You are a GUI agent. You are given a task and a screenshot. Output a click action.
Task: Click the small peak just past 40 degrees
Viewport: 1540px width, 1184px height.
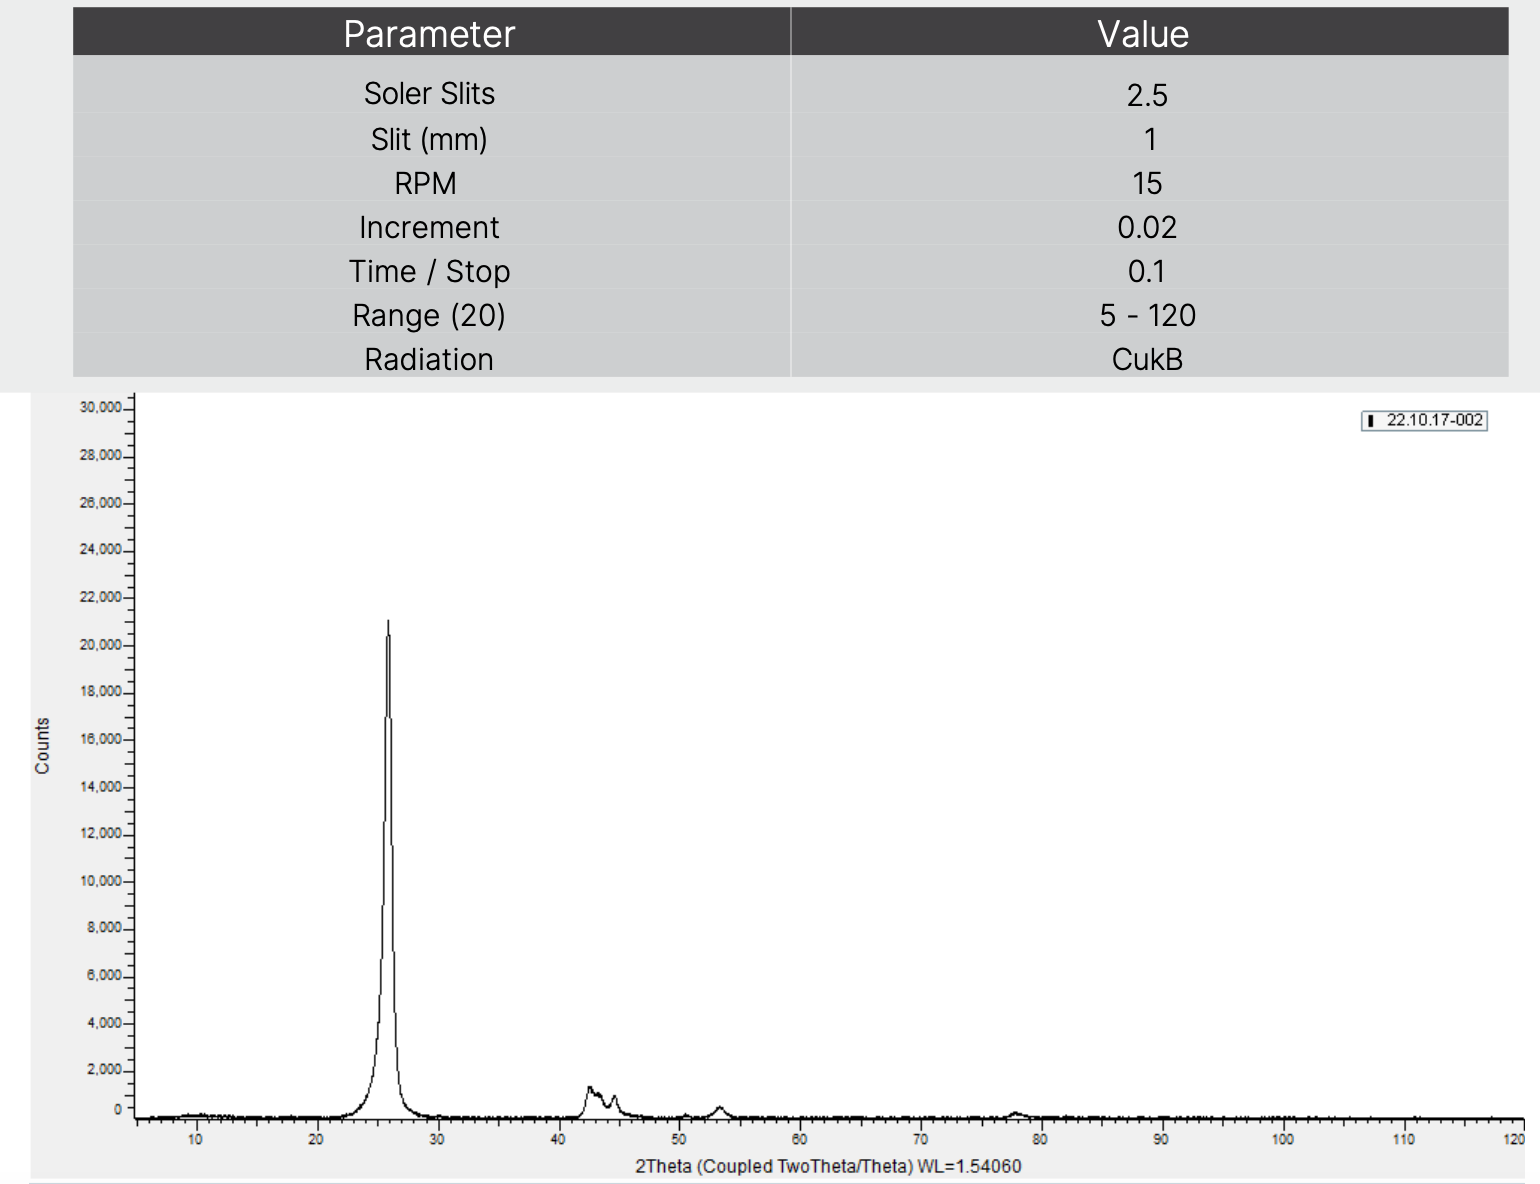(590, 1089)
